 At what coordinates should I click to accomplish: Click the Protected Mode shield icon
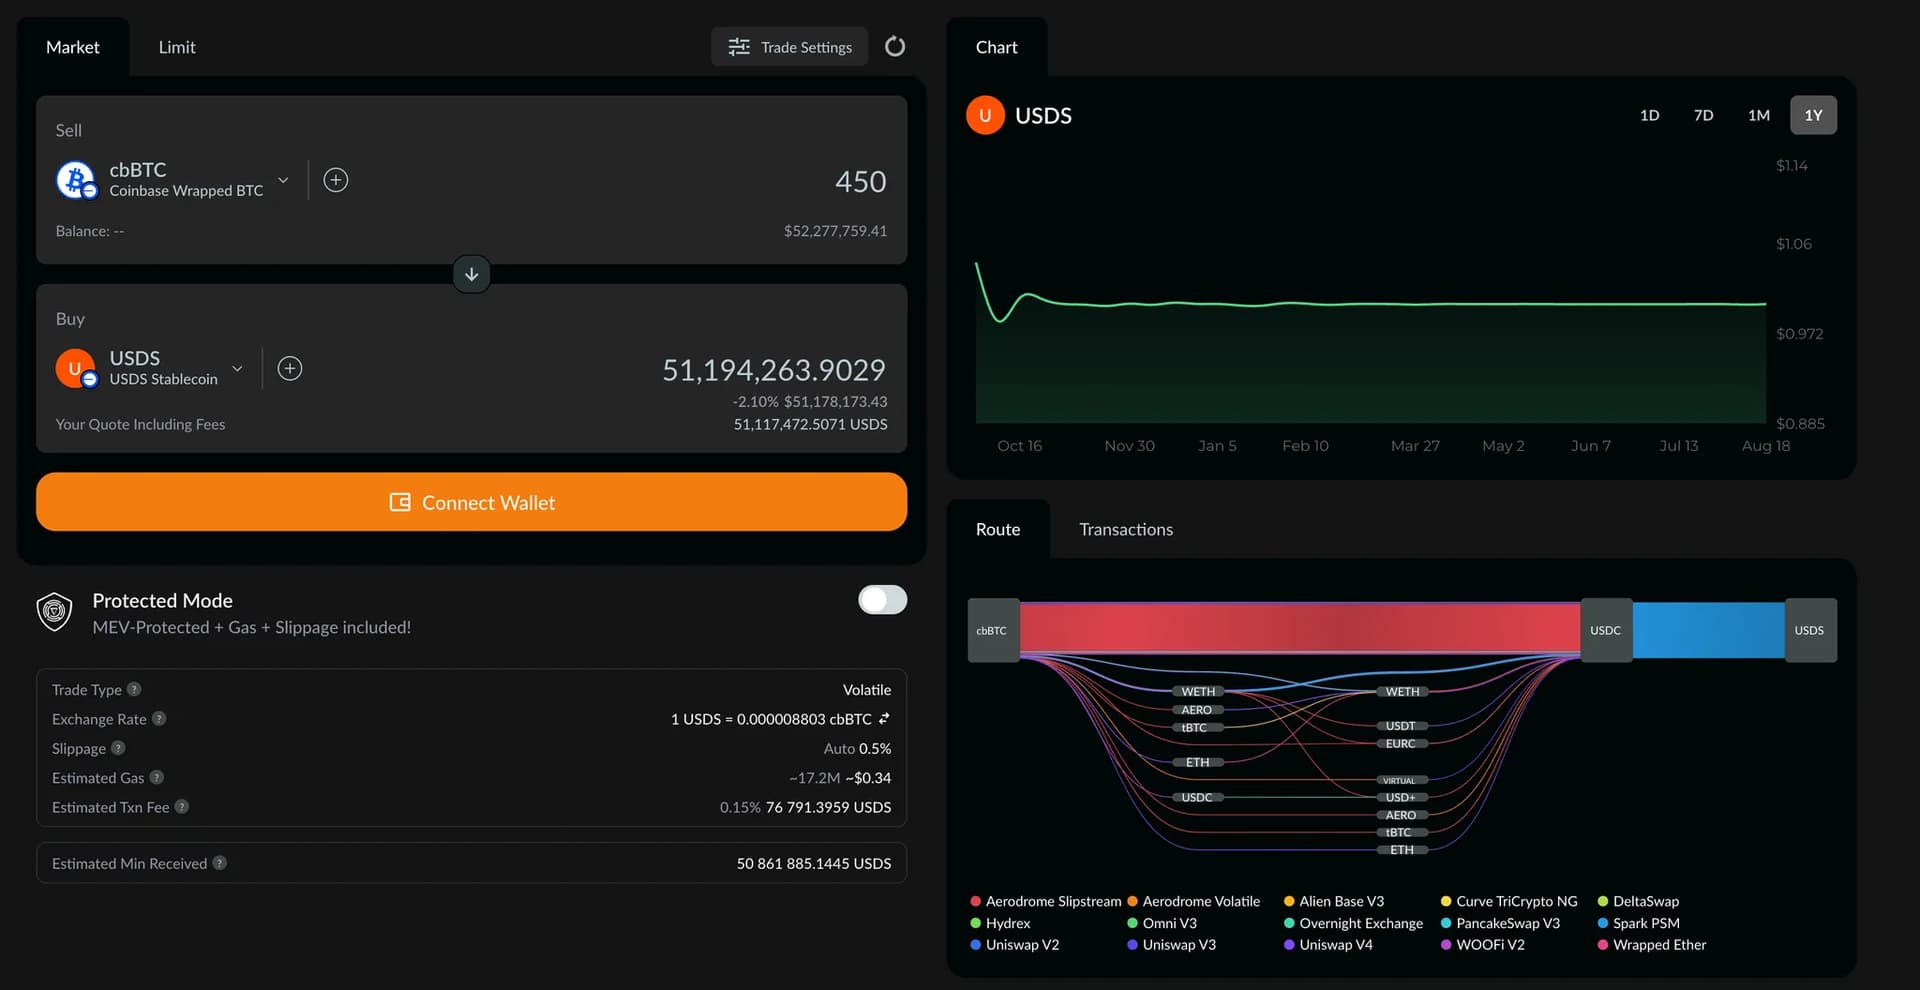pos(54,611)
